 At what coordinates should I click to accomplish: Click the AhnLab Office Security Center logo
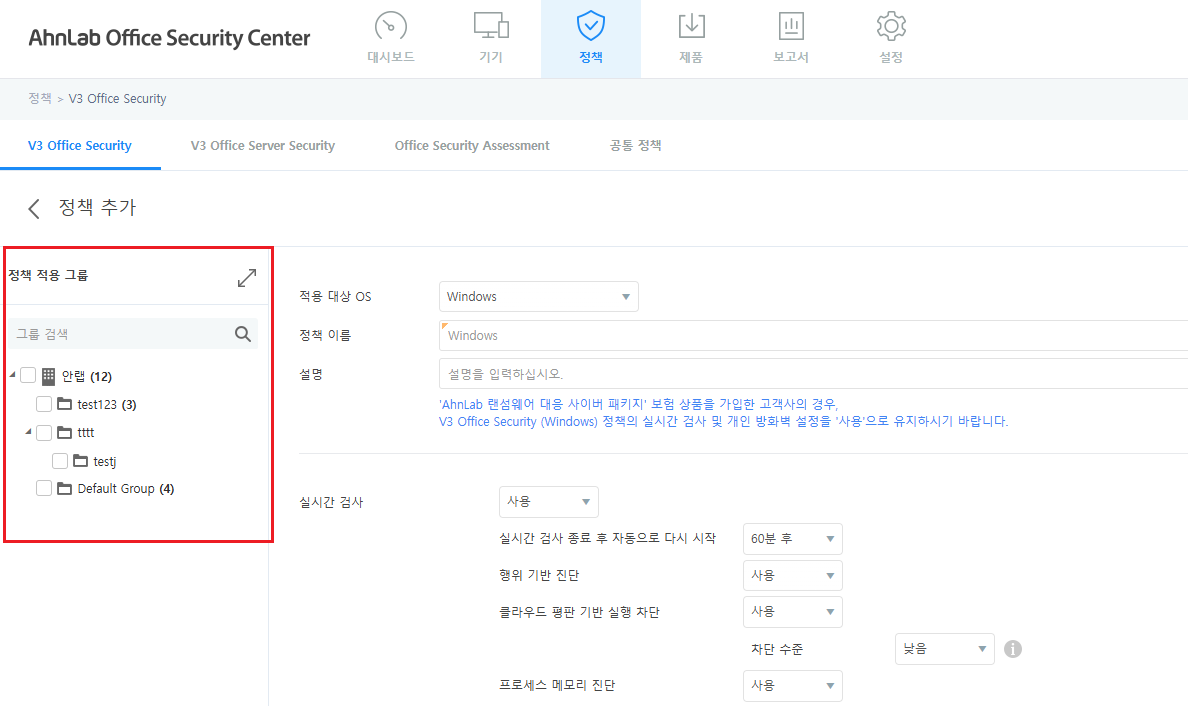[x=170, y=38]
